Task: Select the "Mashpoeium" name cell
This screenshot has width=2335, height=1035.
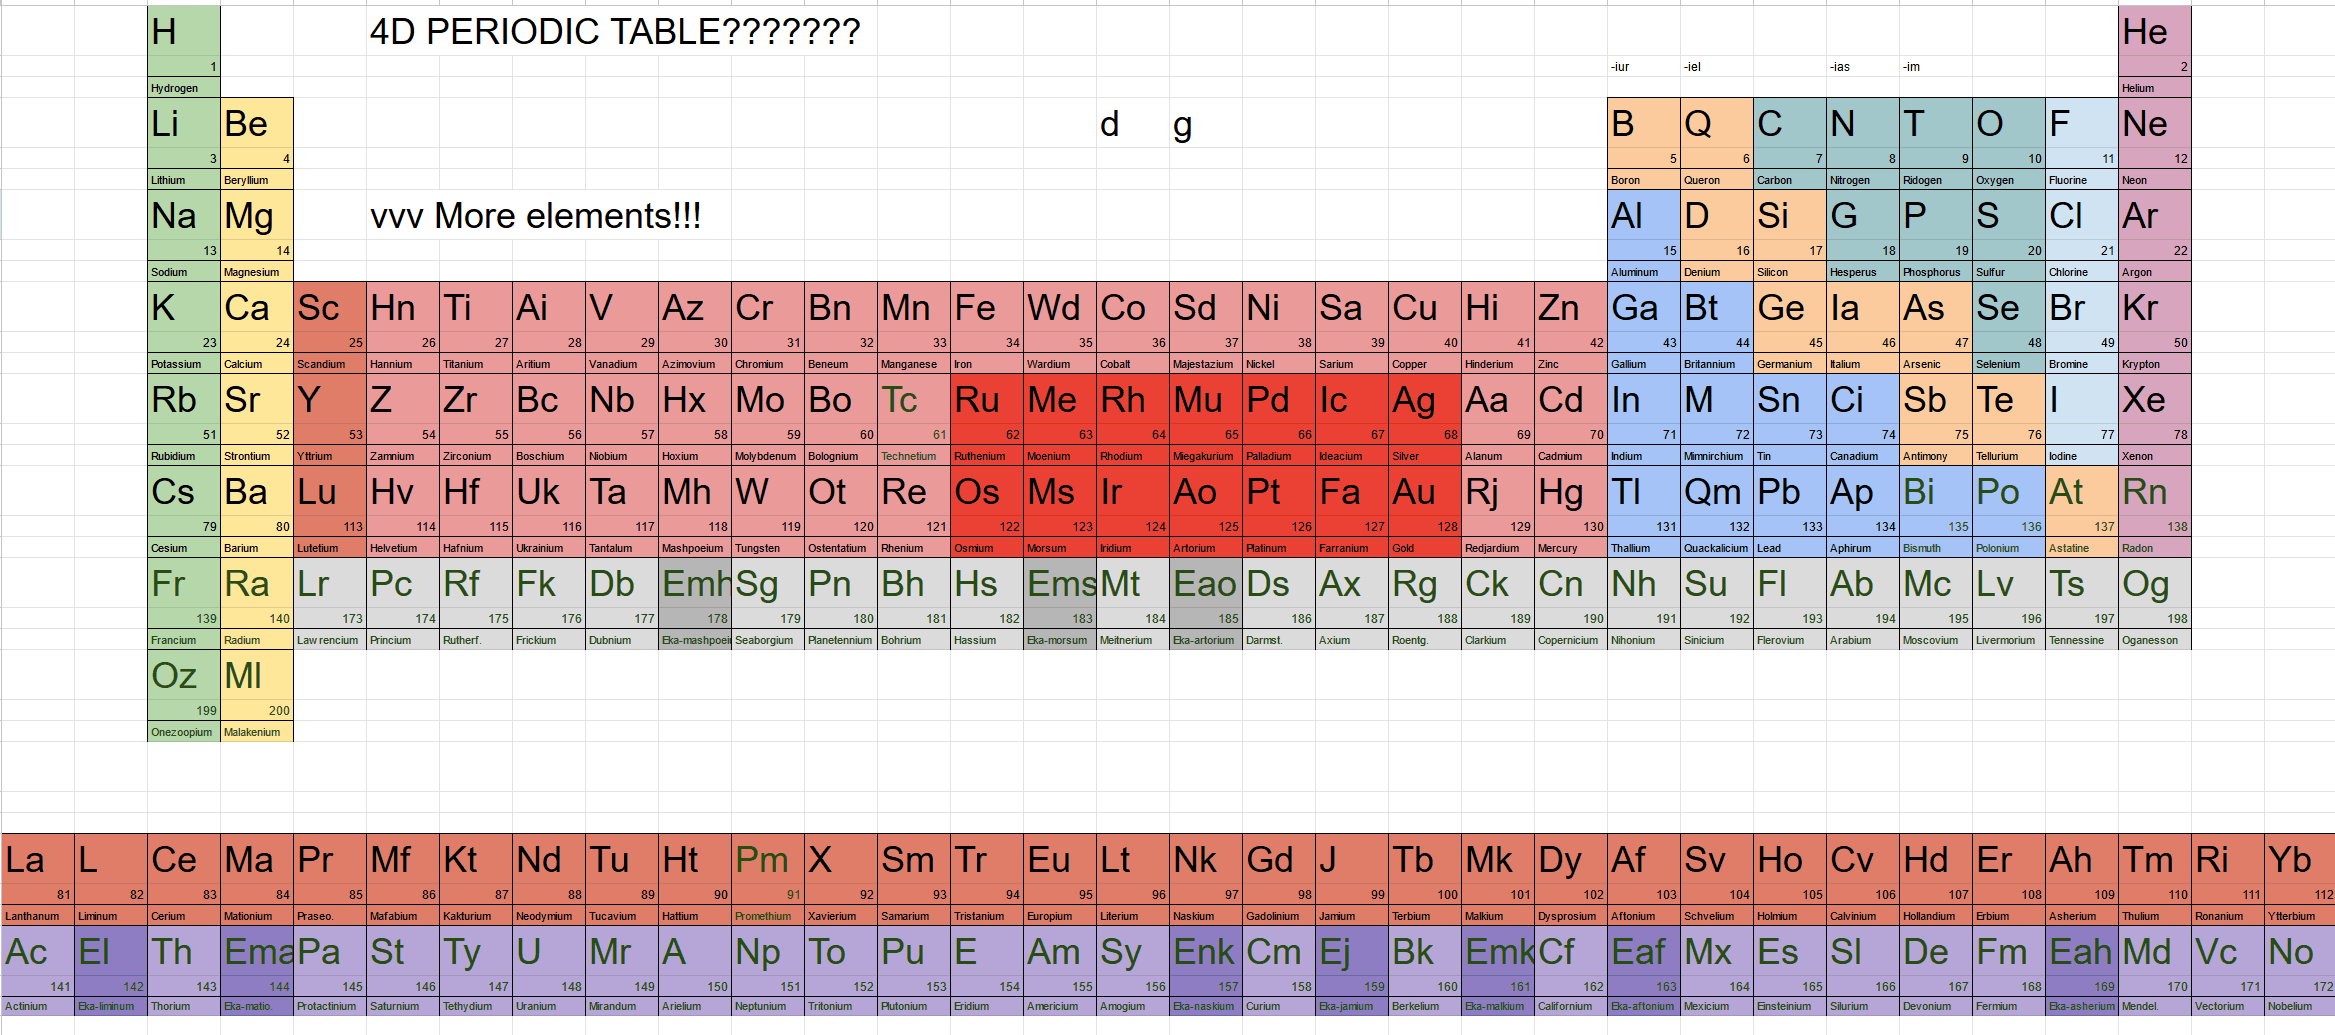Action: [695, 548]
